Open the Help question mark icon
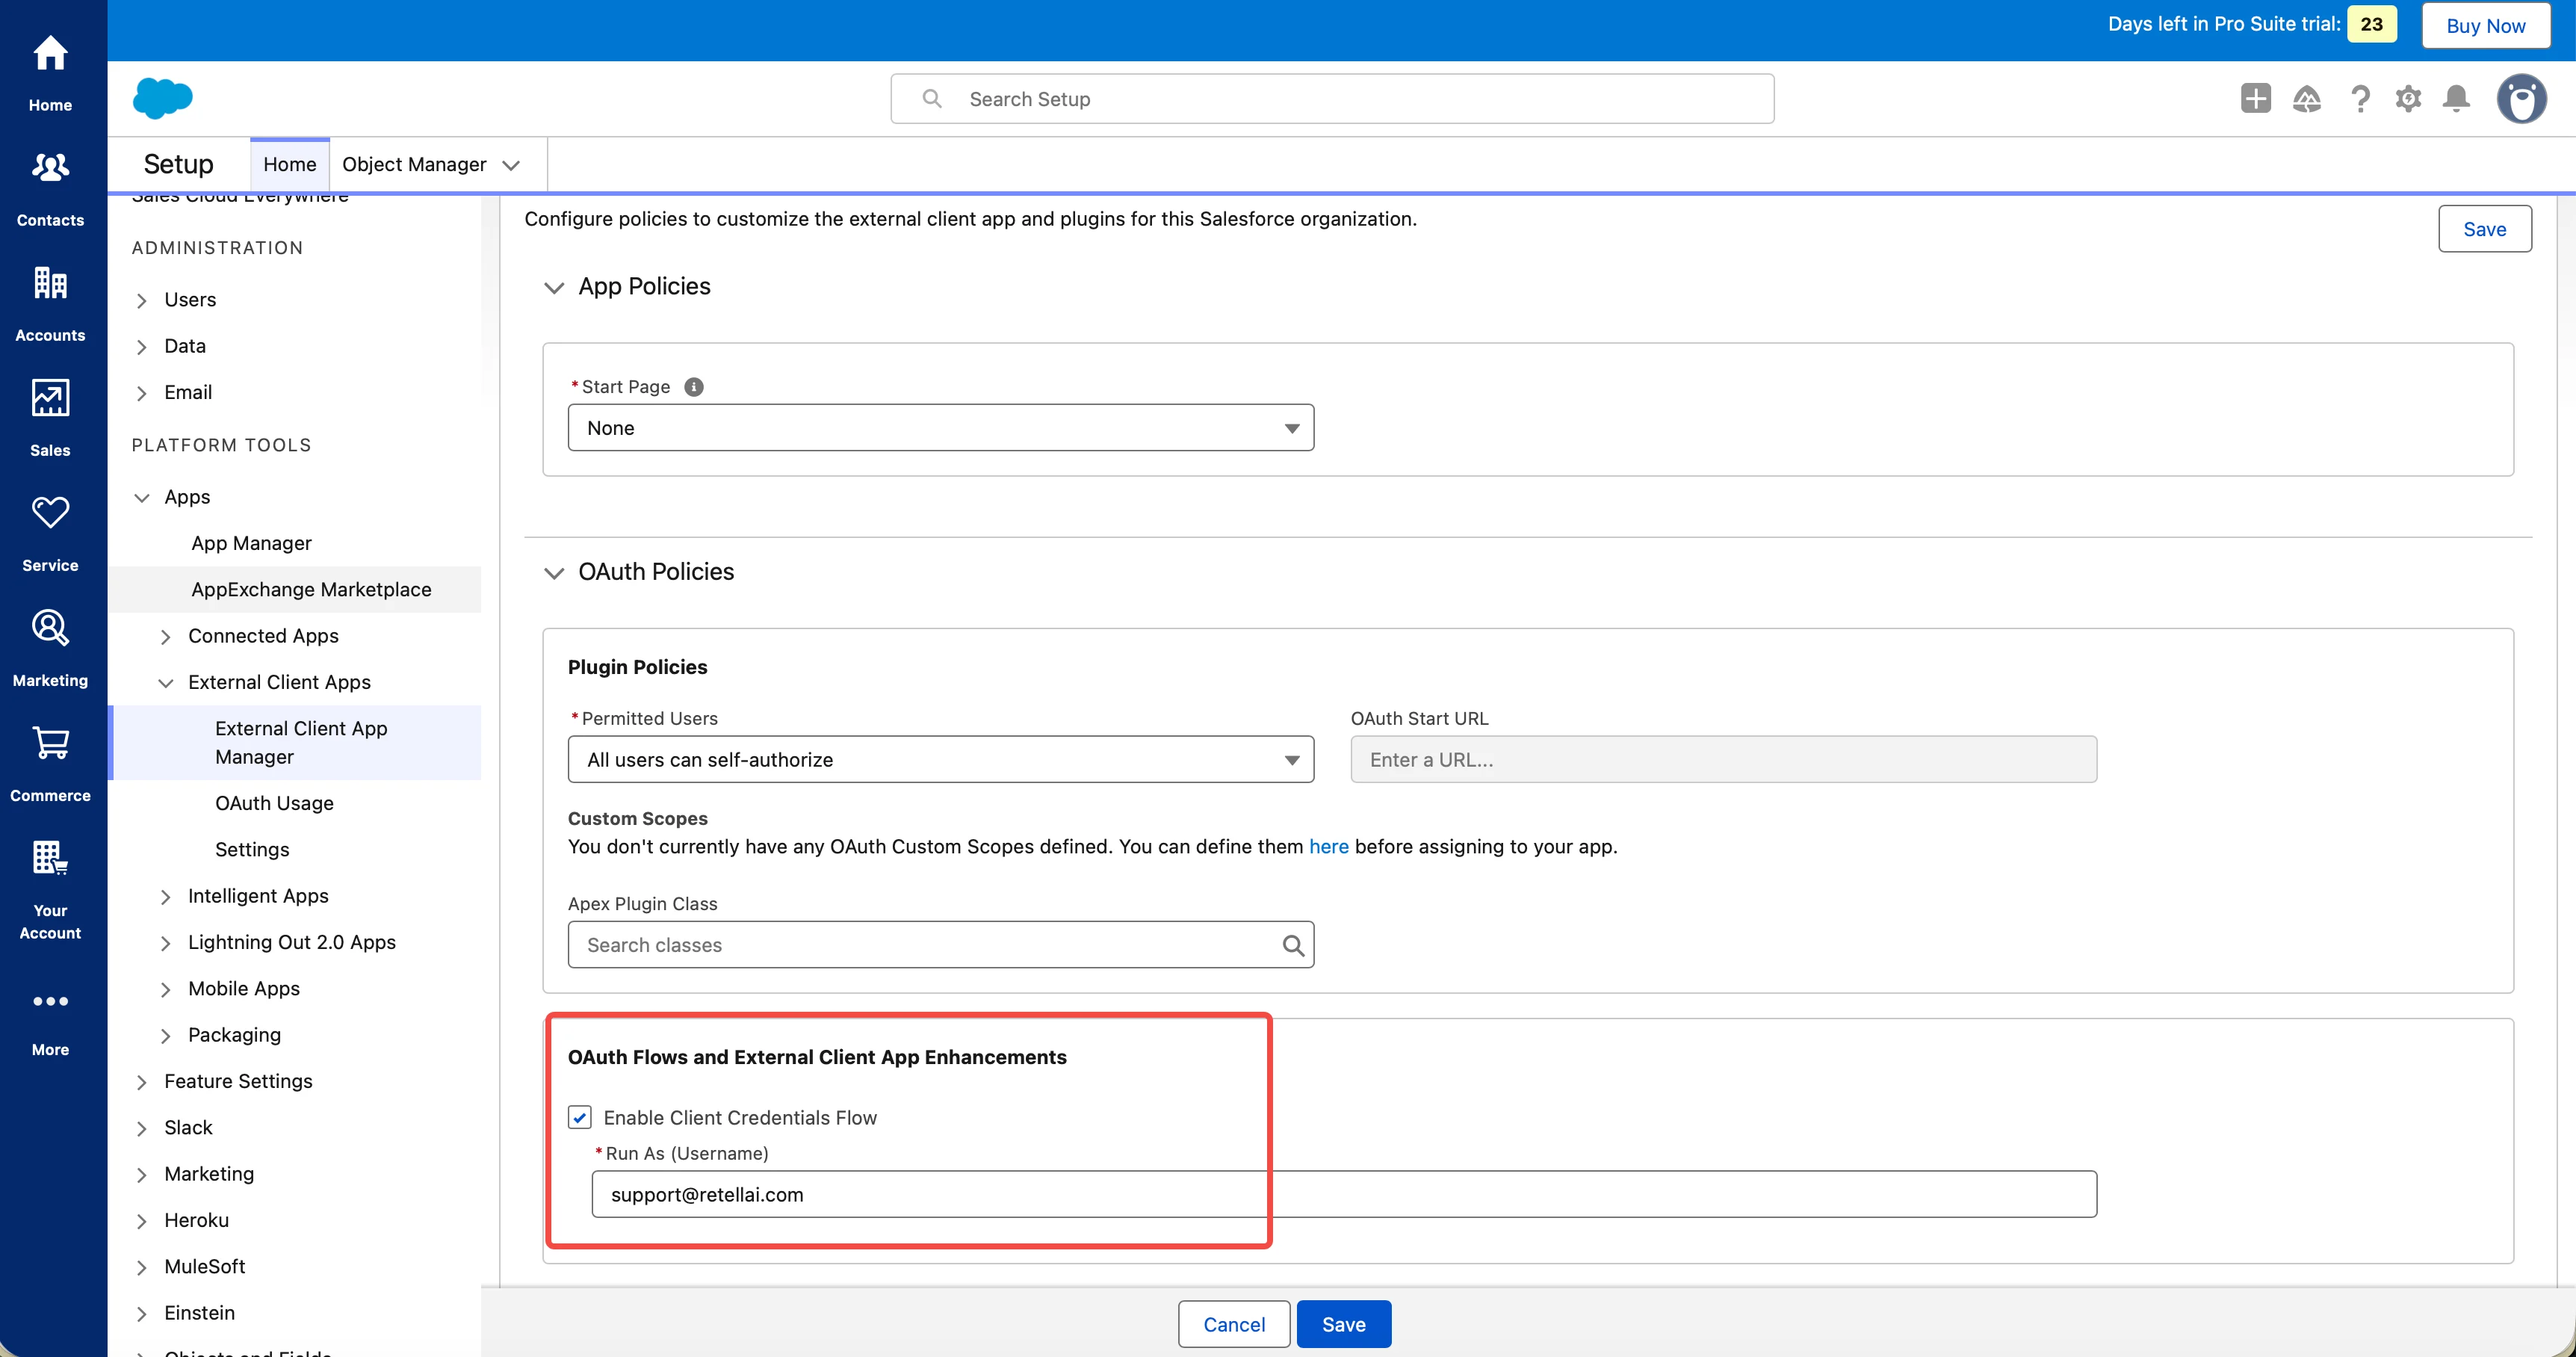 click(2360, 98)
